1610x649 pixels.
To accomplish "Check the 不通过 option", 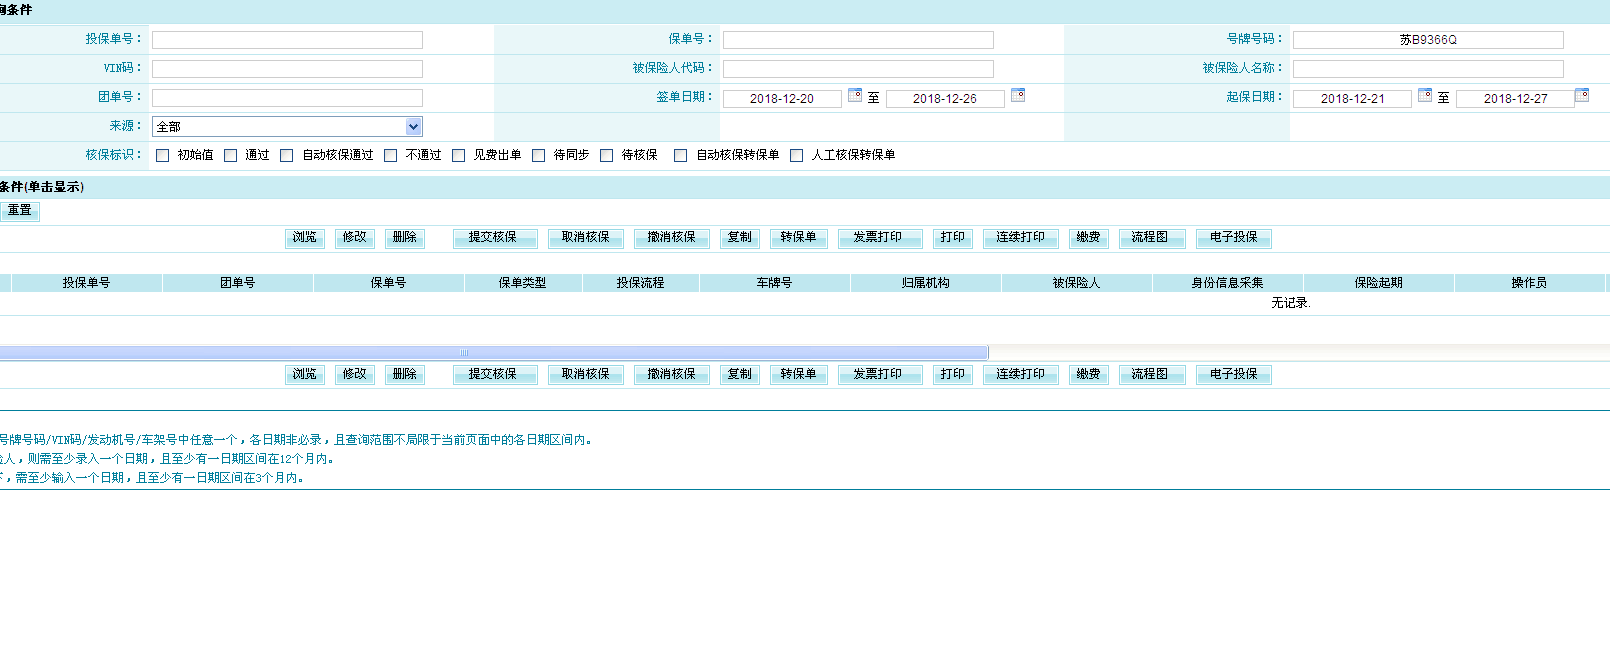I will click(391, 155).
